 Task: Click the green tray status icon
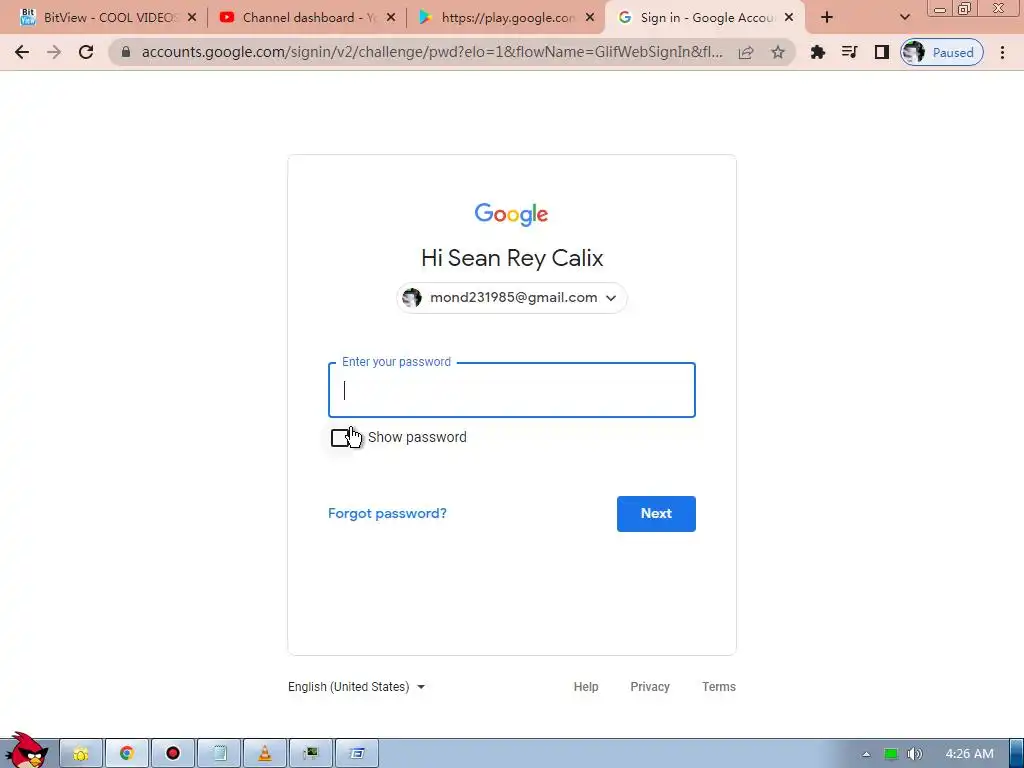point(891,754)
